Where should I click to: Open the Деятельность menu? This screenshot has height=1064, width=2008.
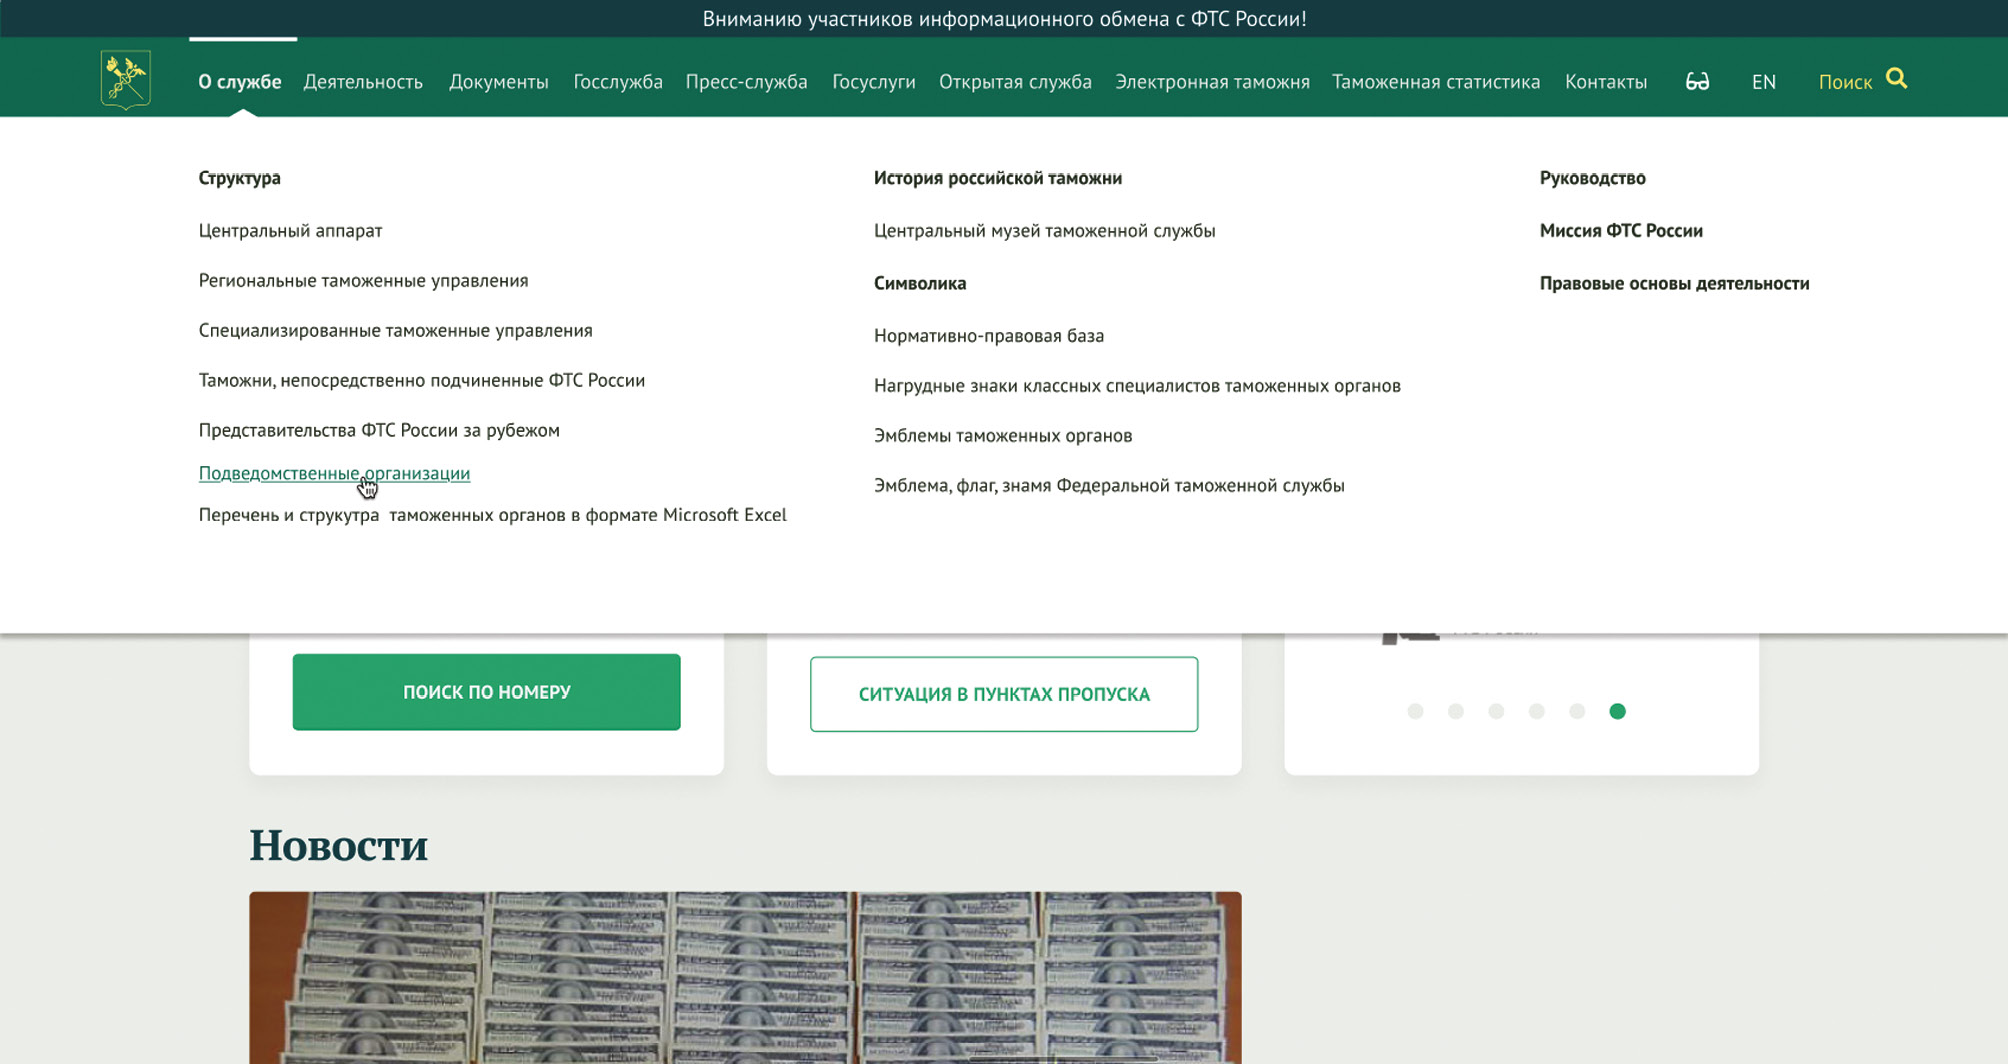click(x=363, y=82)
